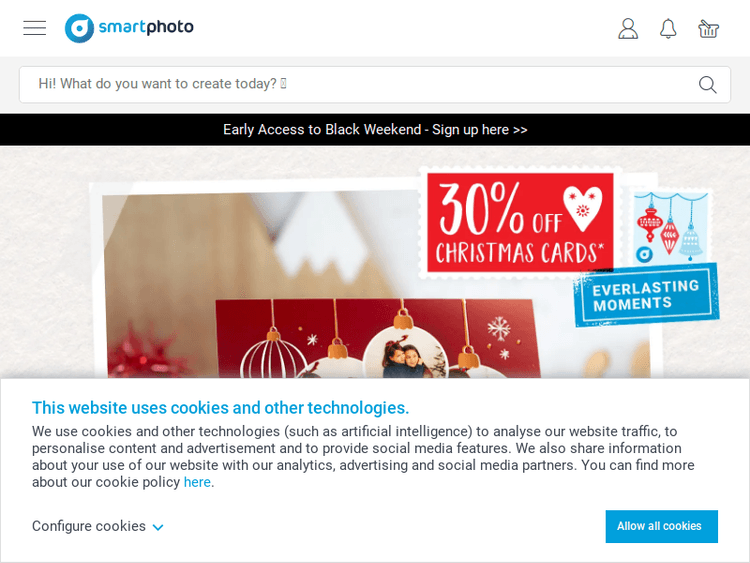Screen dimensions: 750x563
Task: Select the hanging ornaments stamp image
Action: point(671,226)
